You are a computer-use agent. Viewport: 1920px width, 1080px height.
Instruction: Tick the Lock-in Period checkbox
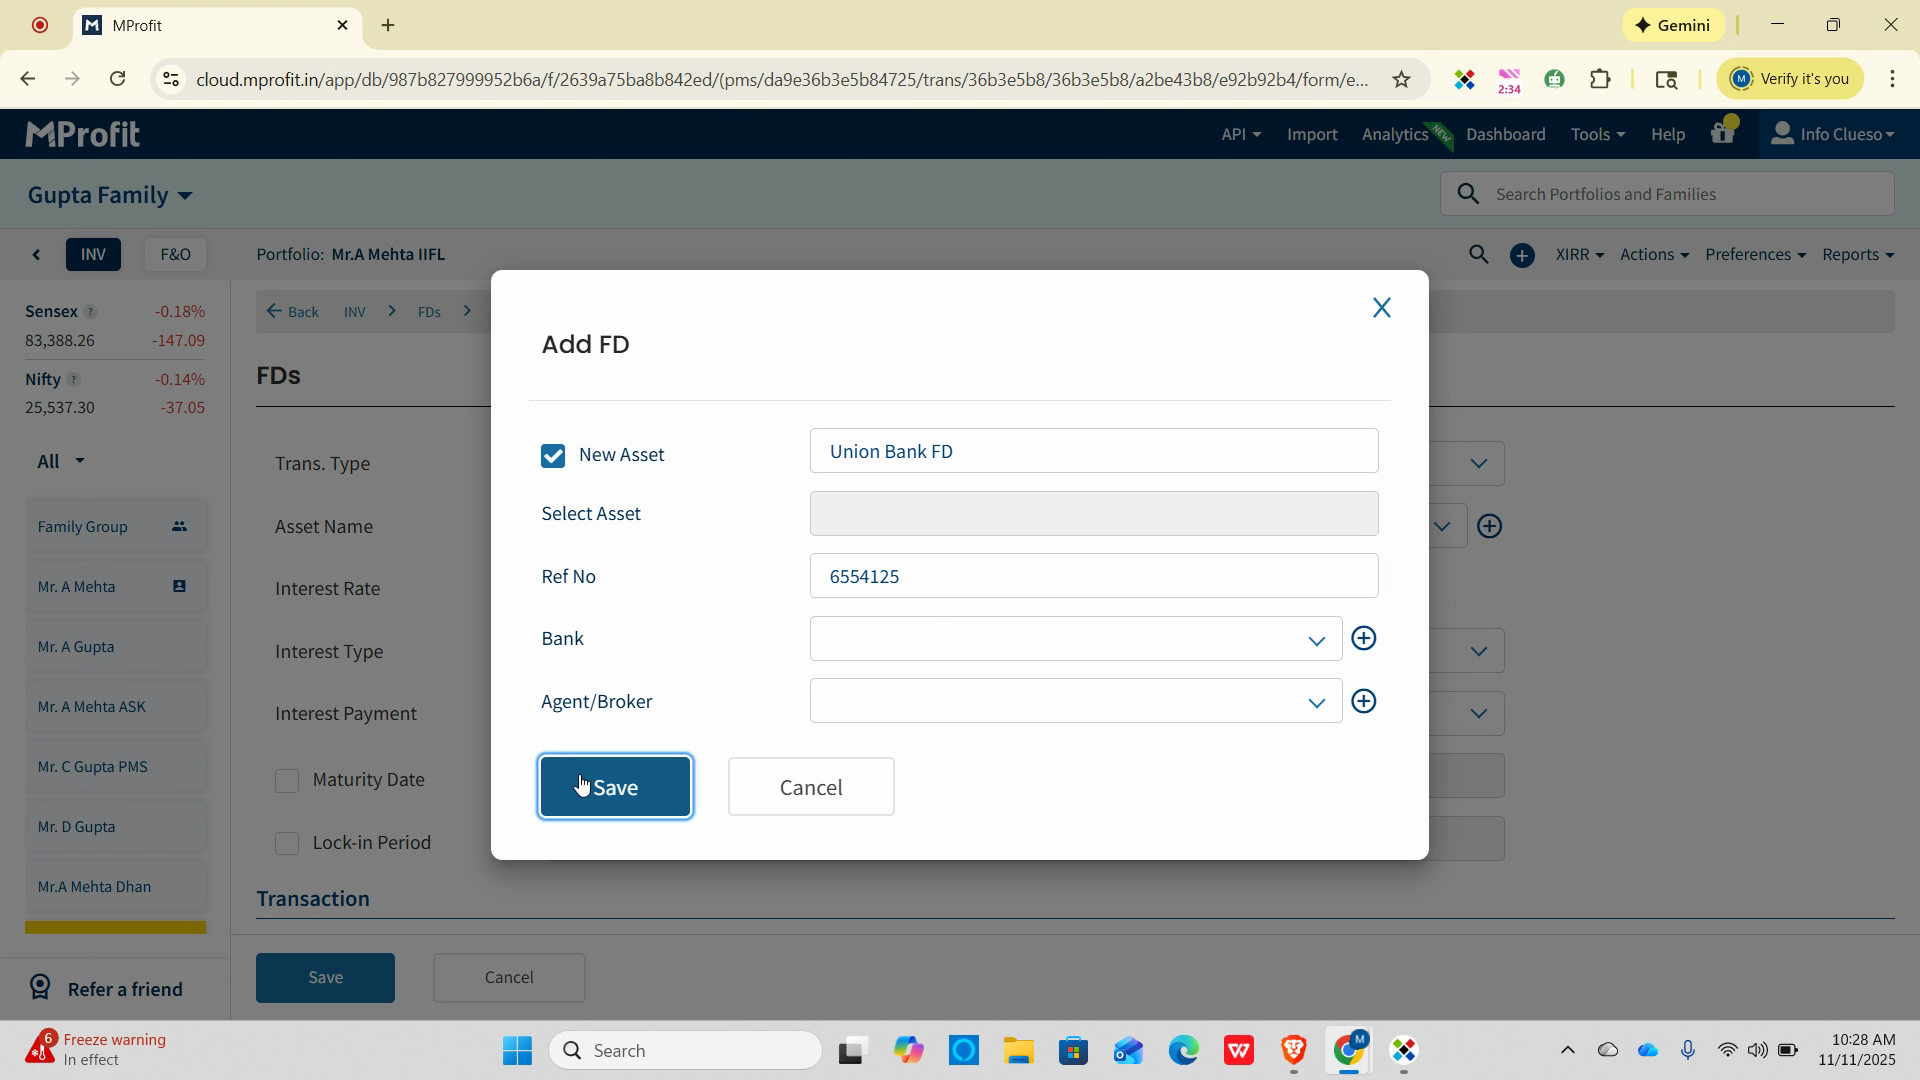(287, 843)
